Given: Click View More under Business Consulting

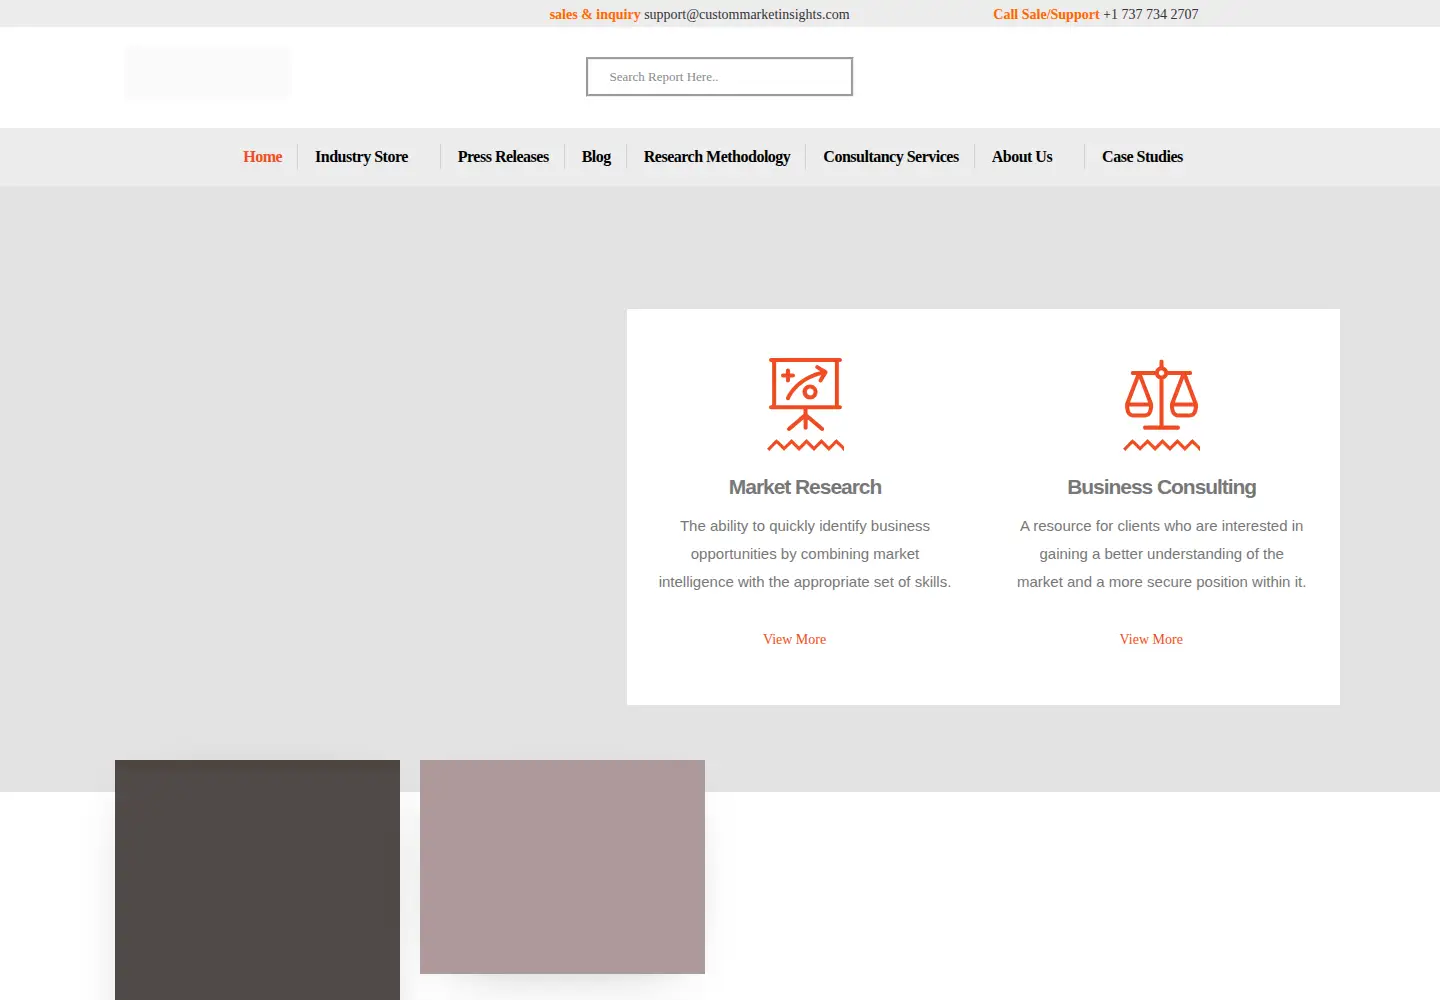Looking at the screenshot, I should coord(1151,639).
